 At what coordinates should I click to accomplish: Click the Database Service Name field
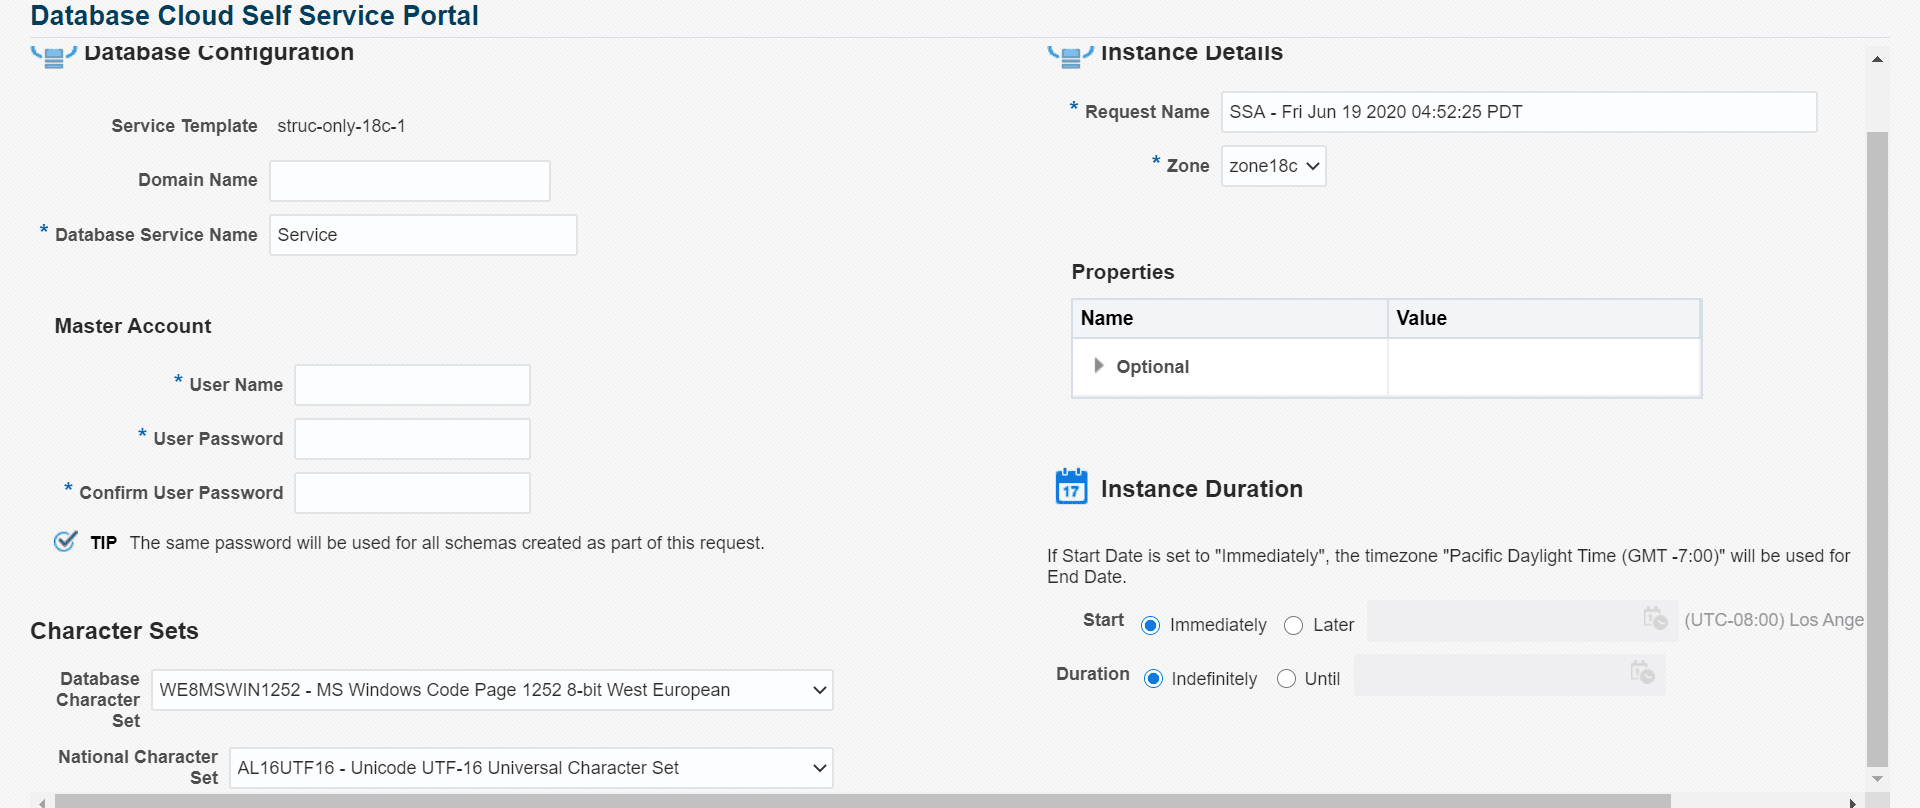pos(423,236)
